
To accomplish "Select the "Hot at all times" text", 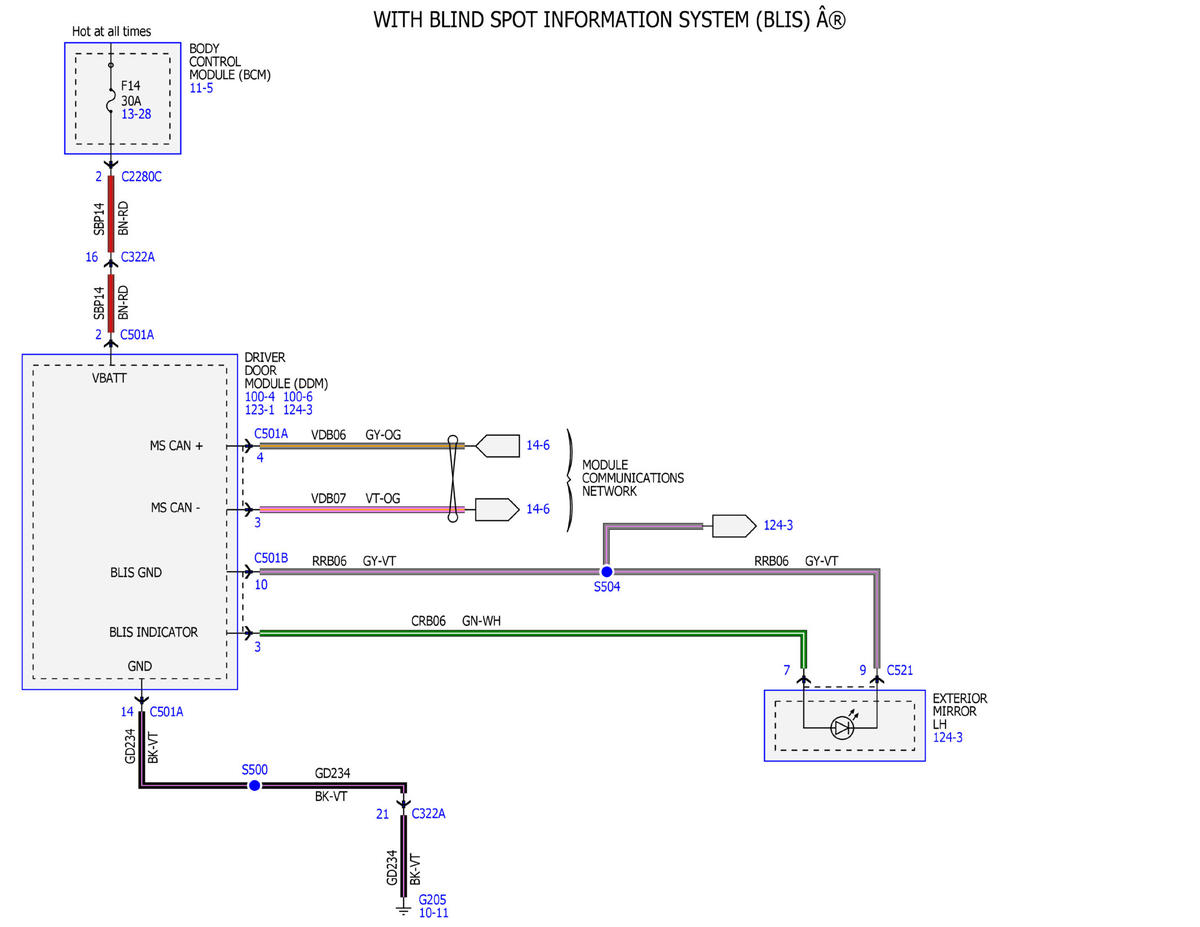I will pyautogui.click(x=112, y=31).
